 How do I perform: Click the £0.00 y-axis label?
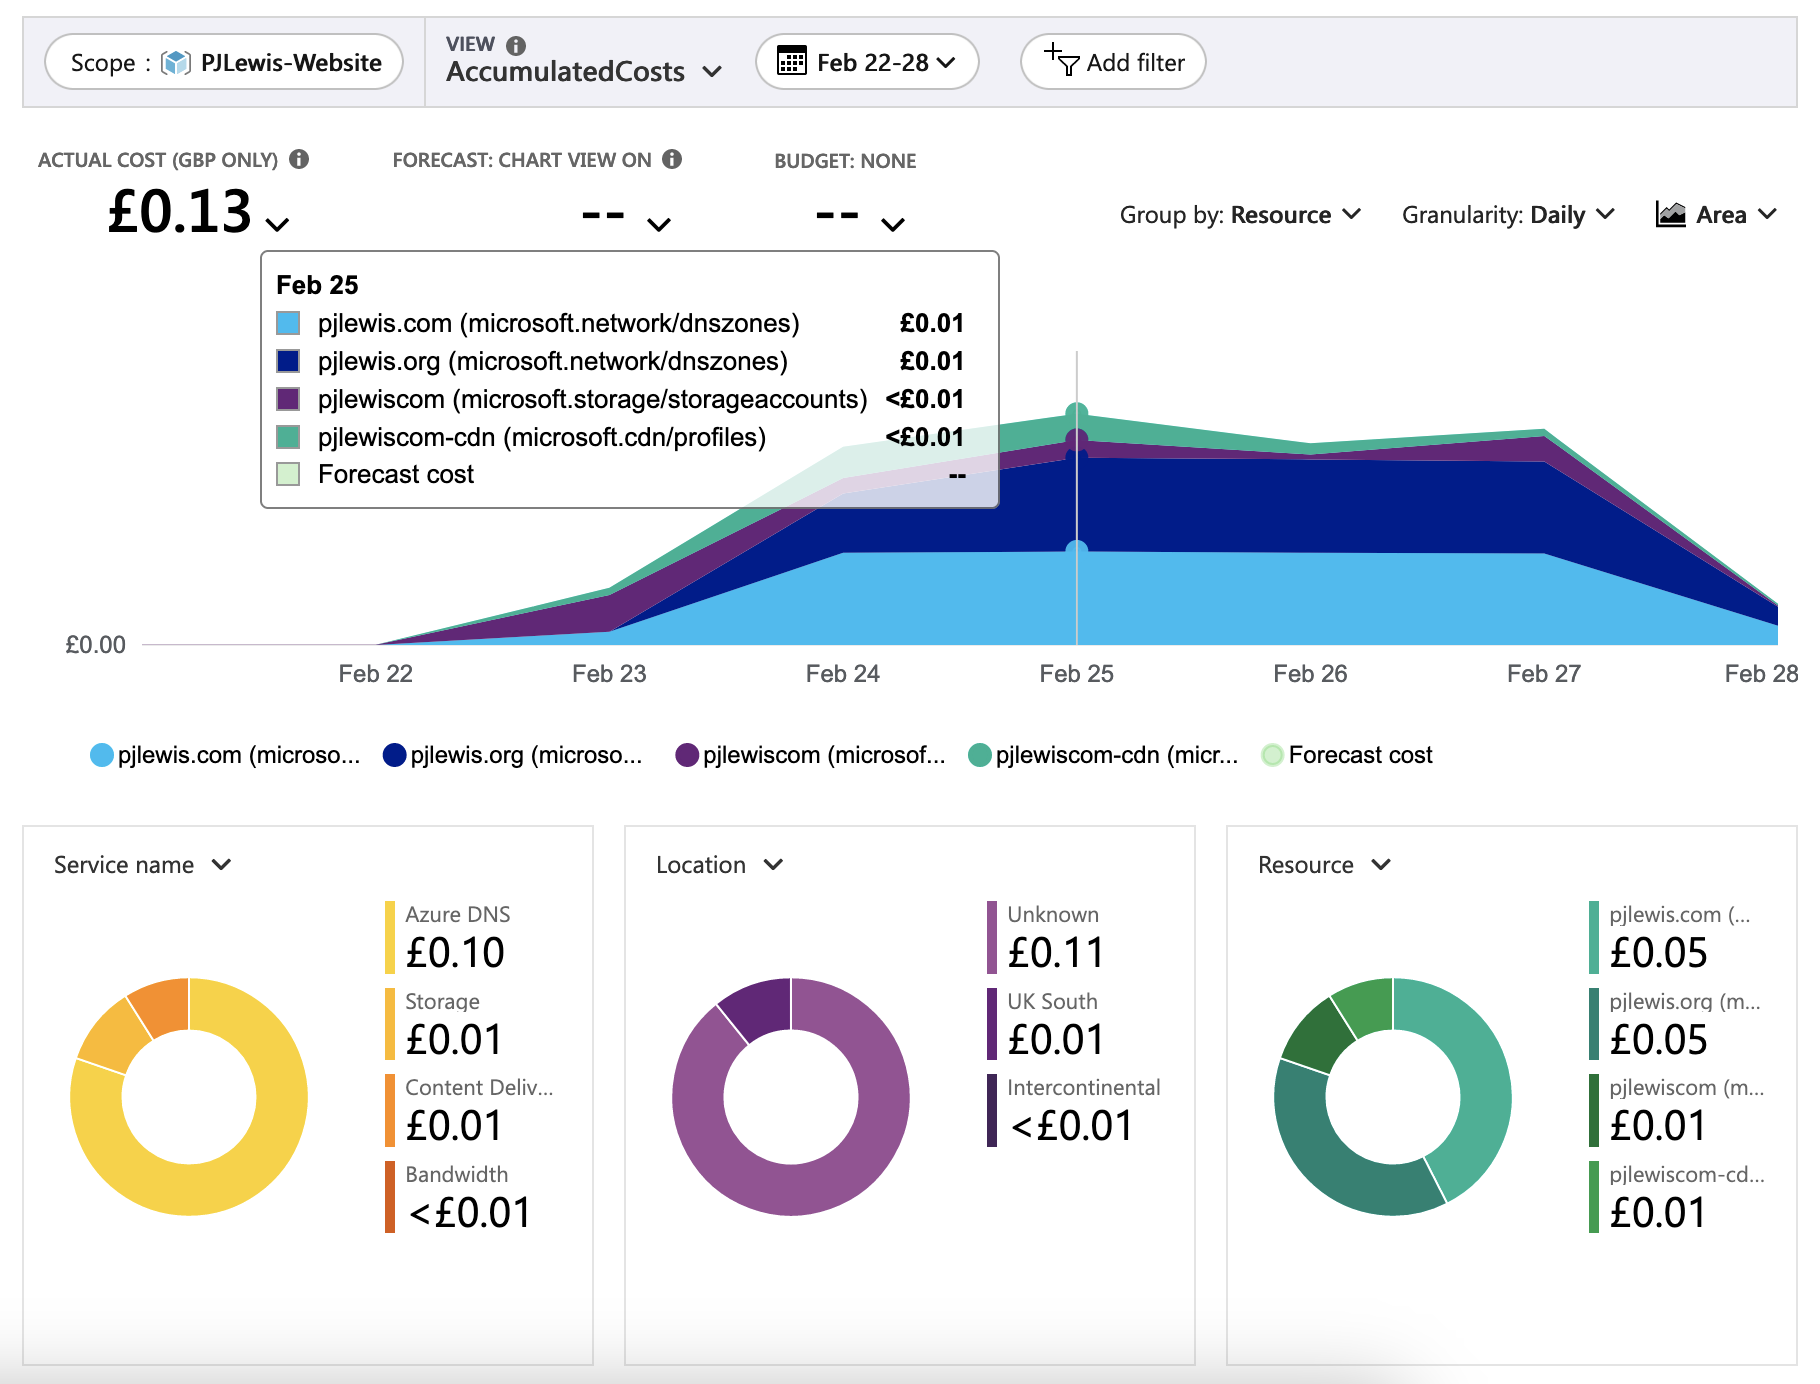pyautogui.click(x=96, y=645)
